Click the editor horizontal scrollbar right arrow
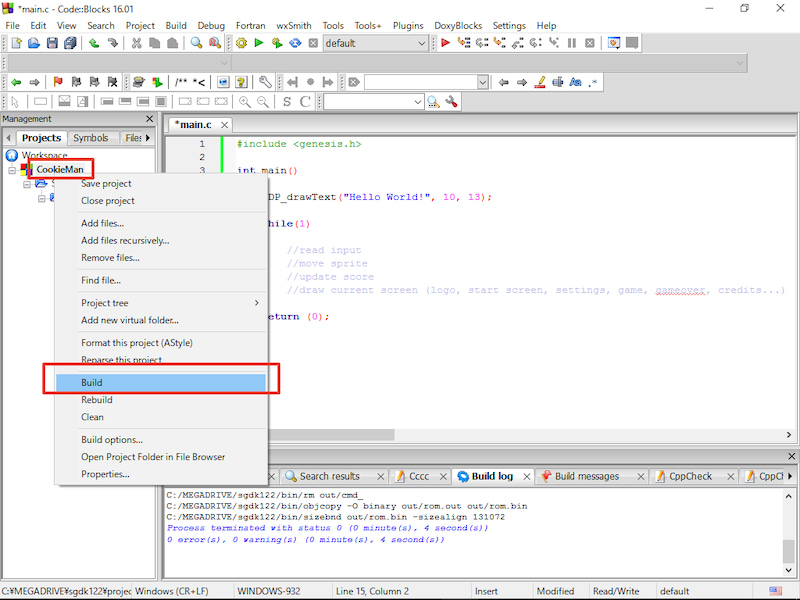 789,435
